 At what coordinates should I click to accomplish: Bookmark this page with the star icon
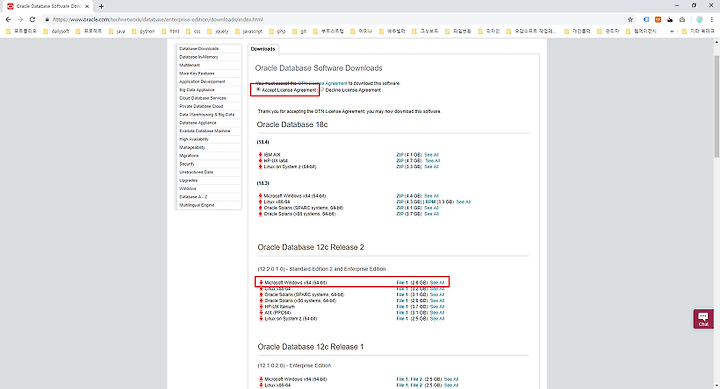coord(630,19)
